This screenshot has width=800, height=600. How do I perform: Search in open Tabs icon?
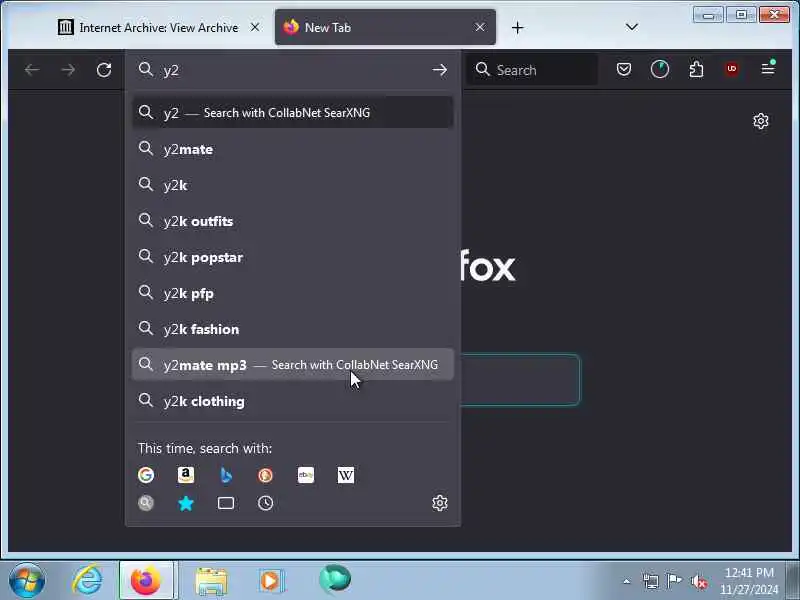click(226, 503)
